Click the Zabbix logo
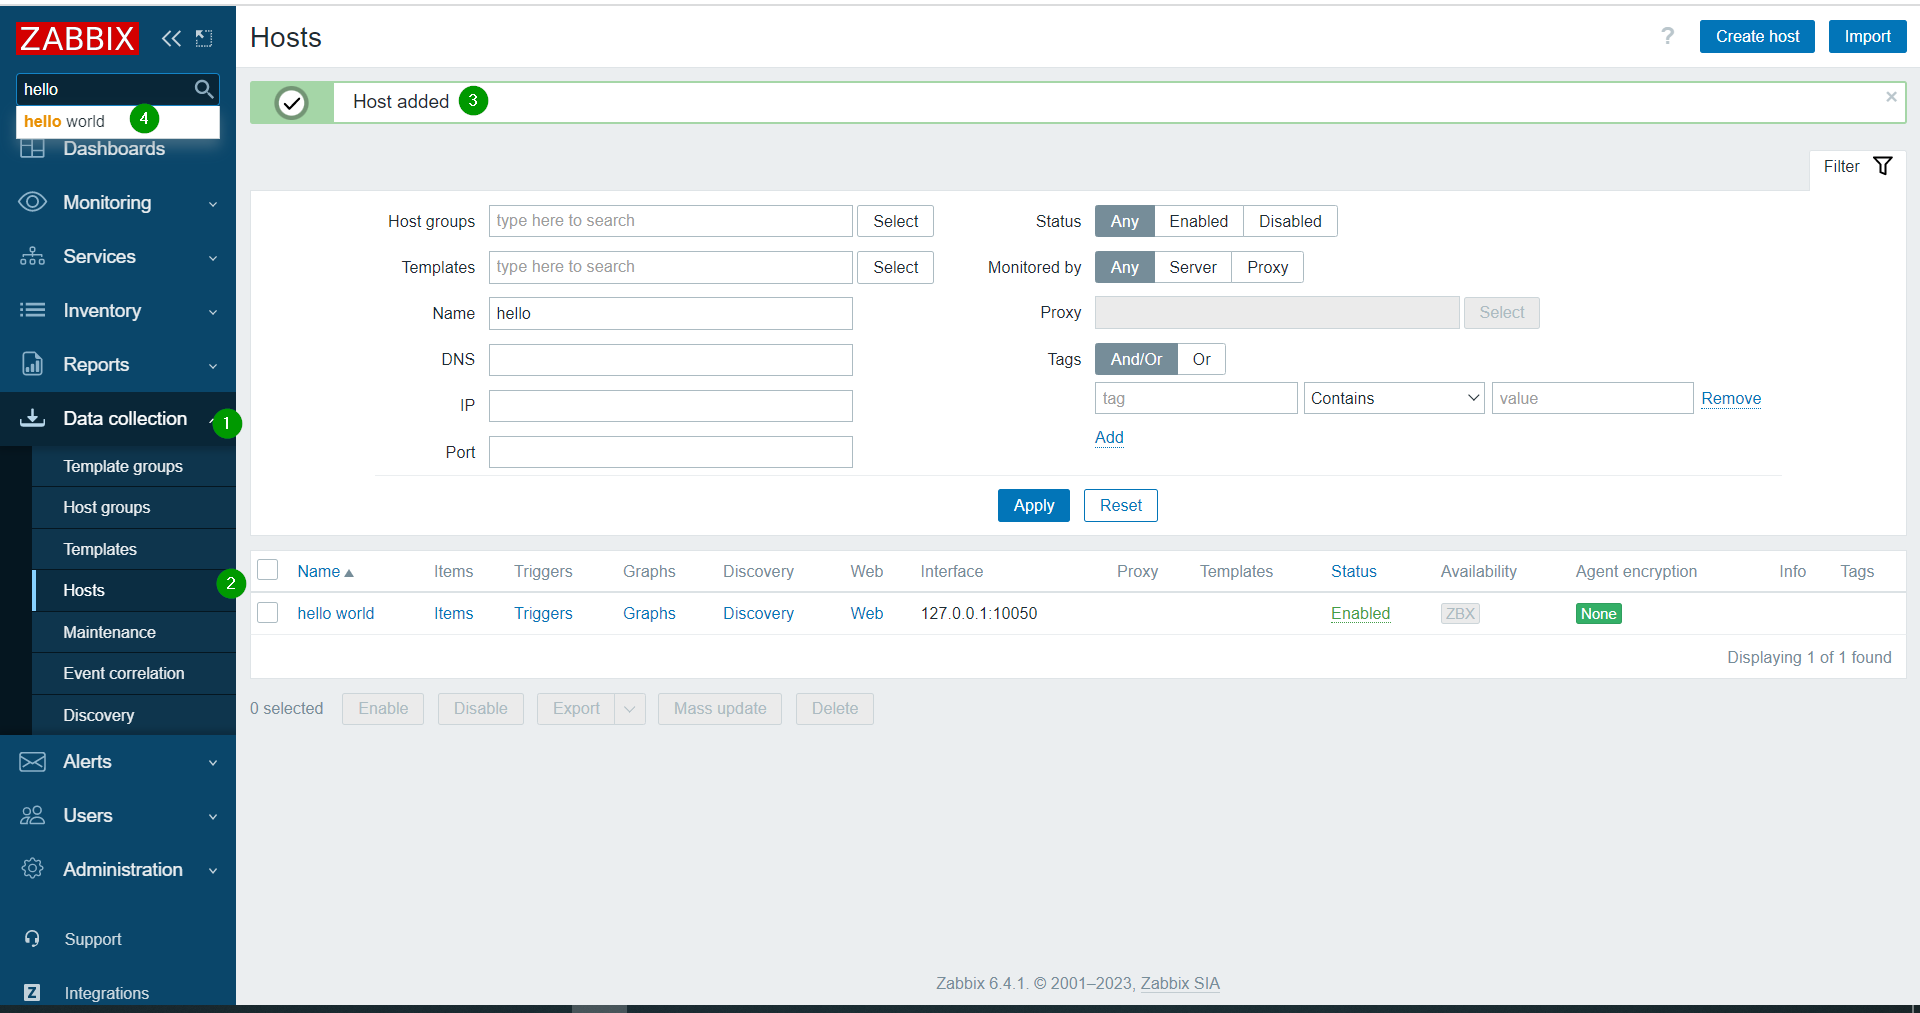 pos(77,38)
